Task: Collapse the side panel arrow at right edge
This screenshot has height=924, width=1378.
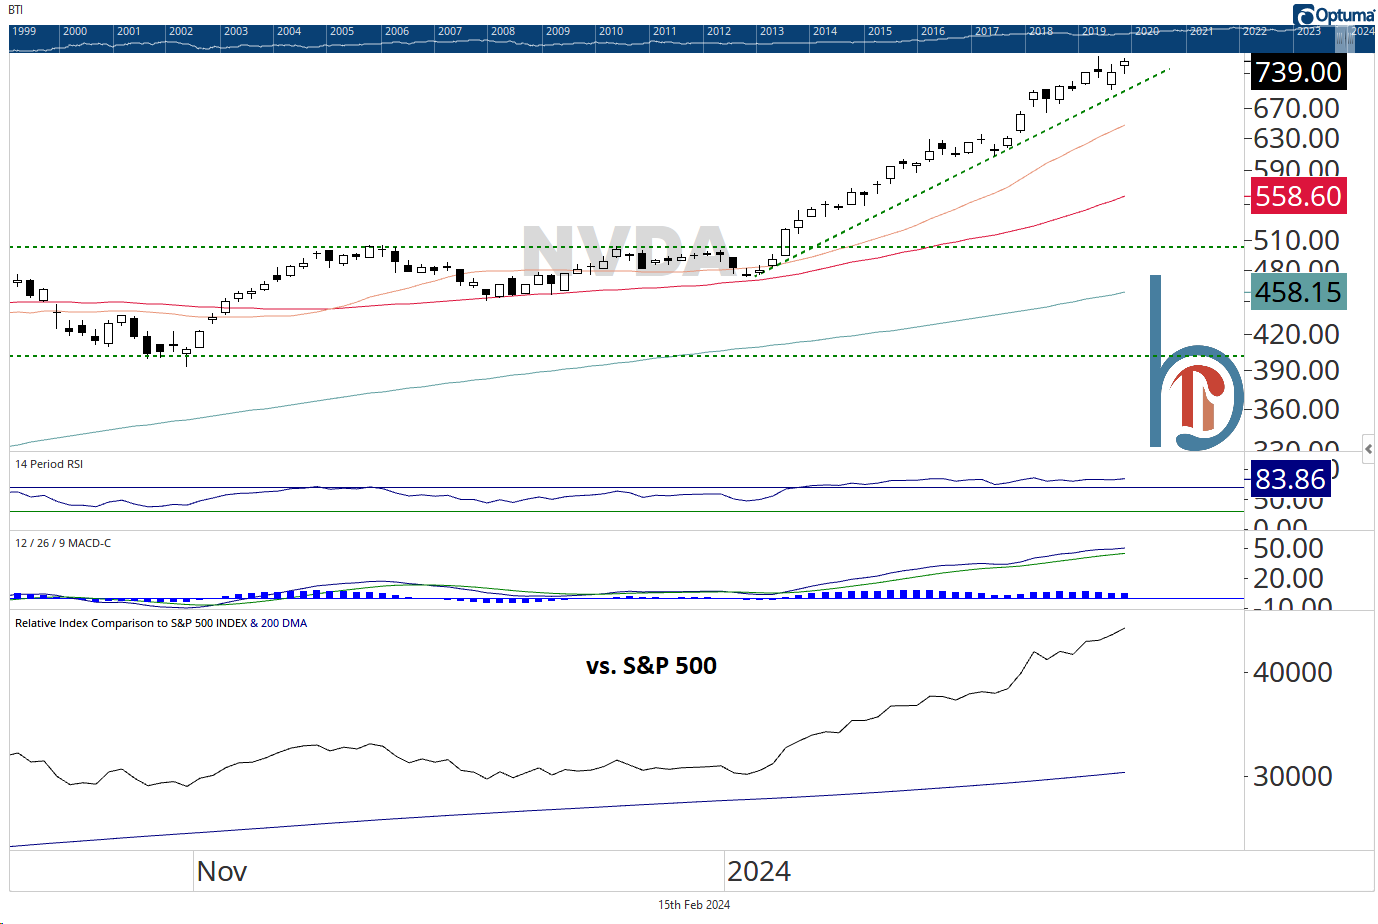Action: 1368,449
